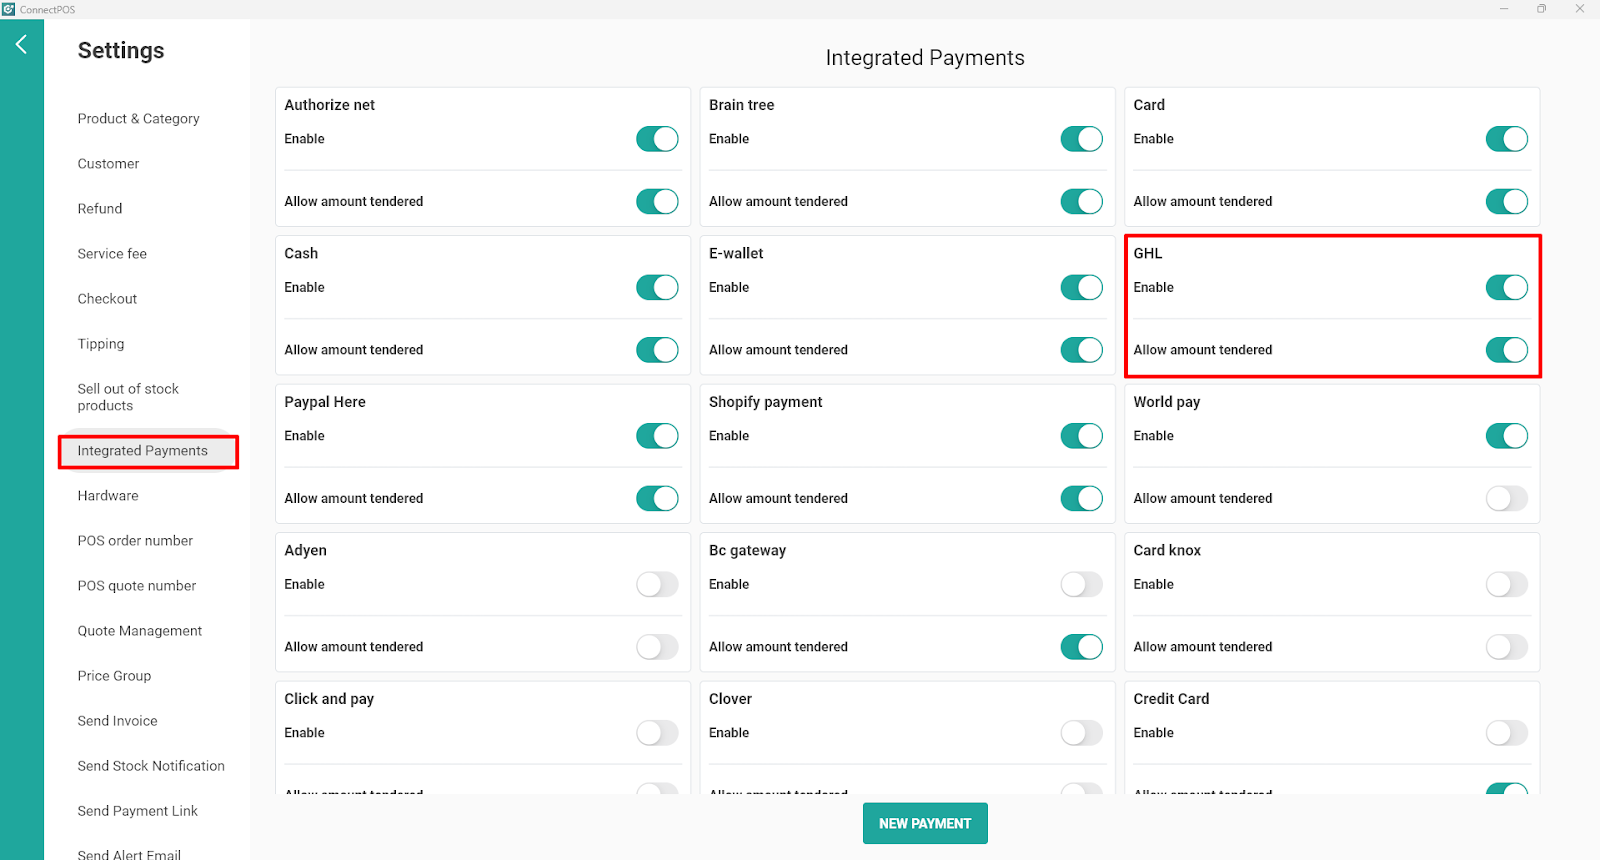
Task: Toggle Allow amount tendered for E-wallet
Action: (1082, 350)
